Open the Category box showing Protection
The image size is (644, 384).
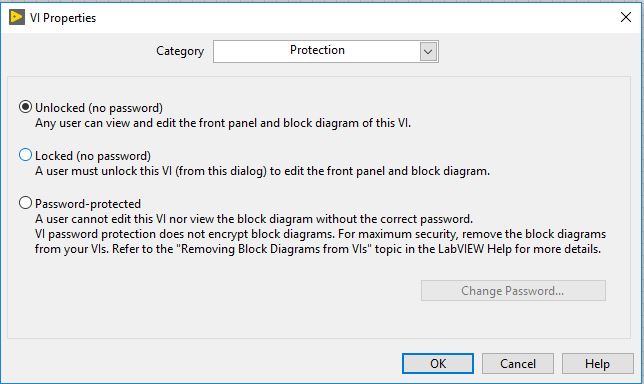[326, 51]
